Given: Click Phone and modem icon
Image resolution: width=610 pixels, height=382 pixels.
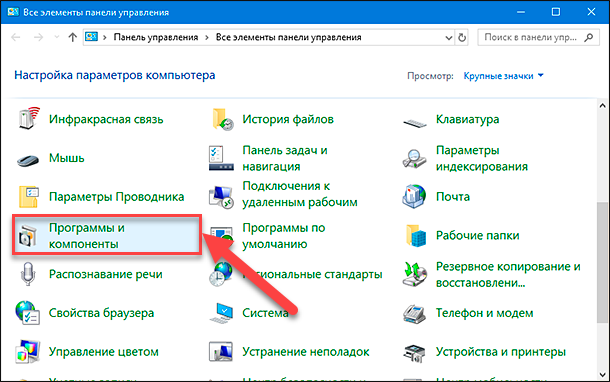Looking at the screenshot, I should (414, 314).
